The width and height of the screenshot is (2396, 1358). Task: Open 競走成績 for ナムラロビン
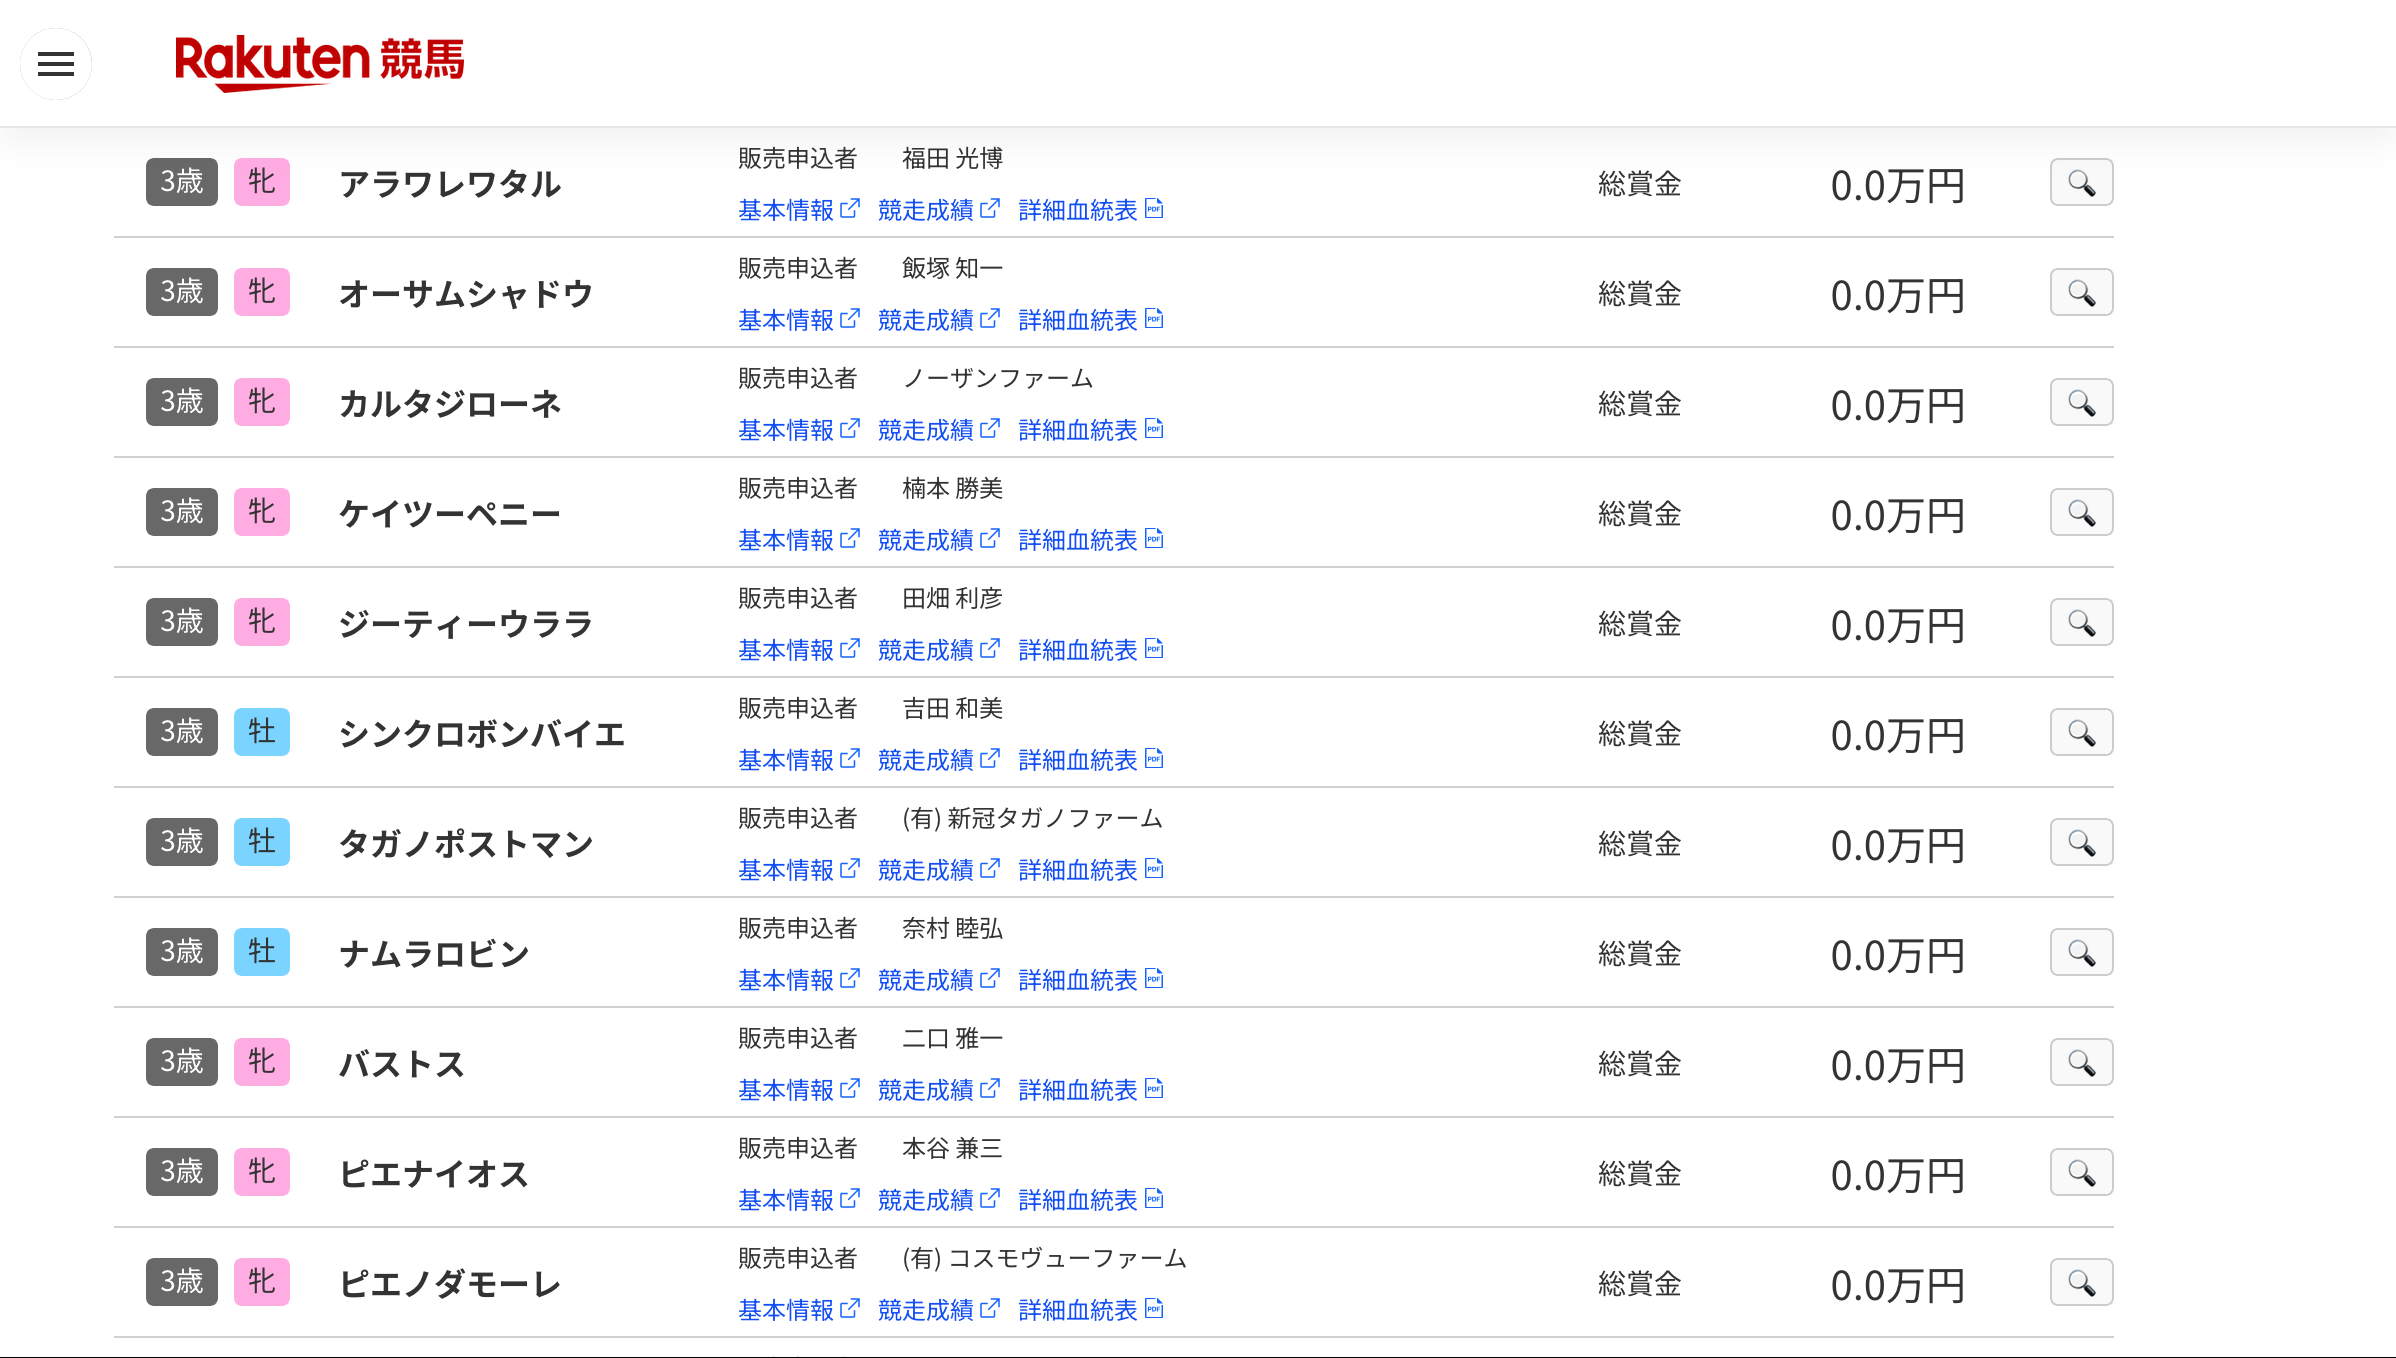[939, 980]
